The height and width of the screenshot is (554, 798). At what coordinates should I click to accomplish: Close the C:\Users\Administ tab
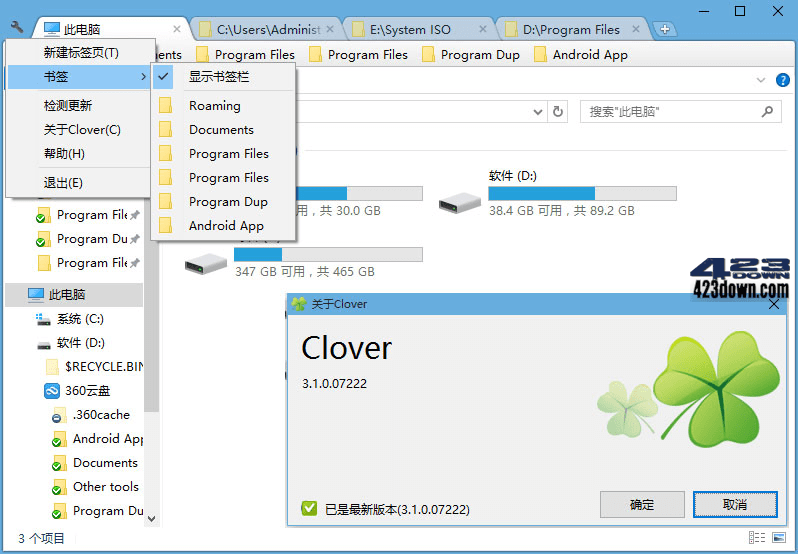coord(330,29)
